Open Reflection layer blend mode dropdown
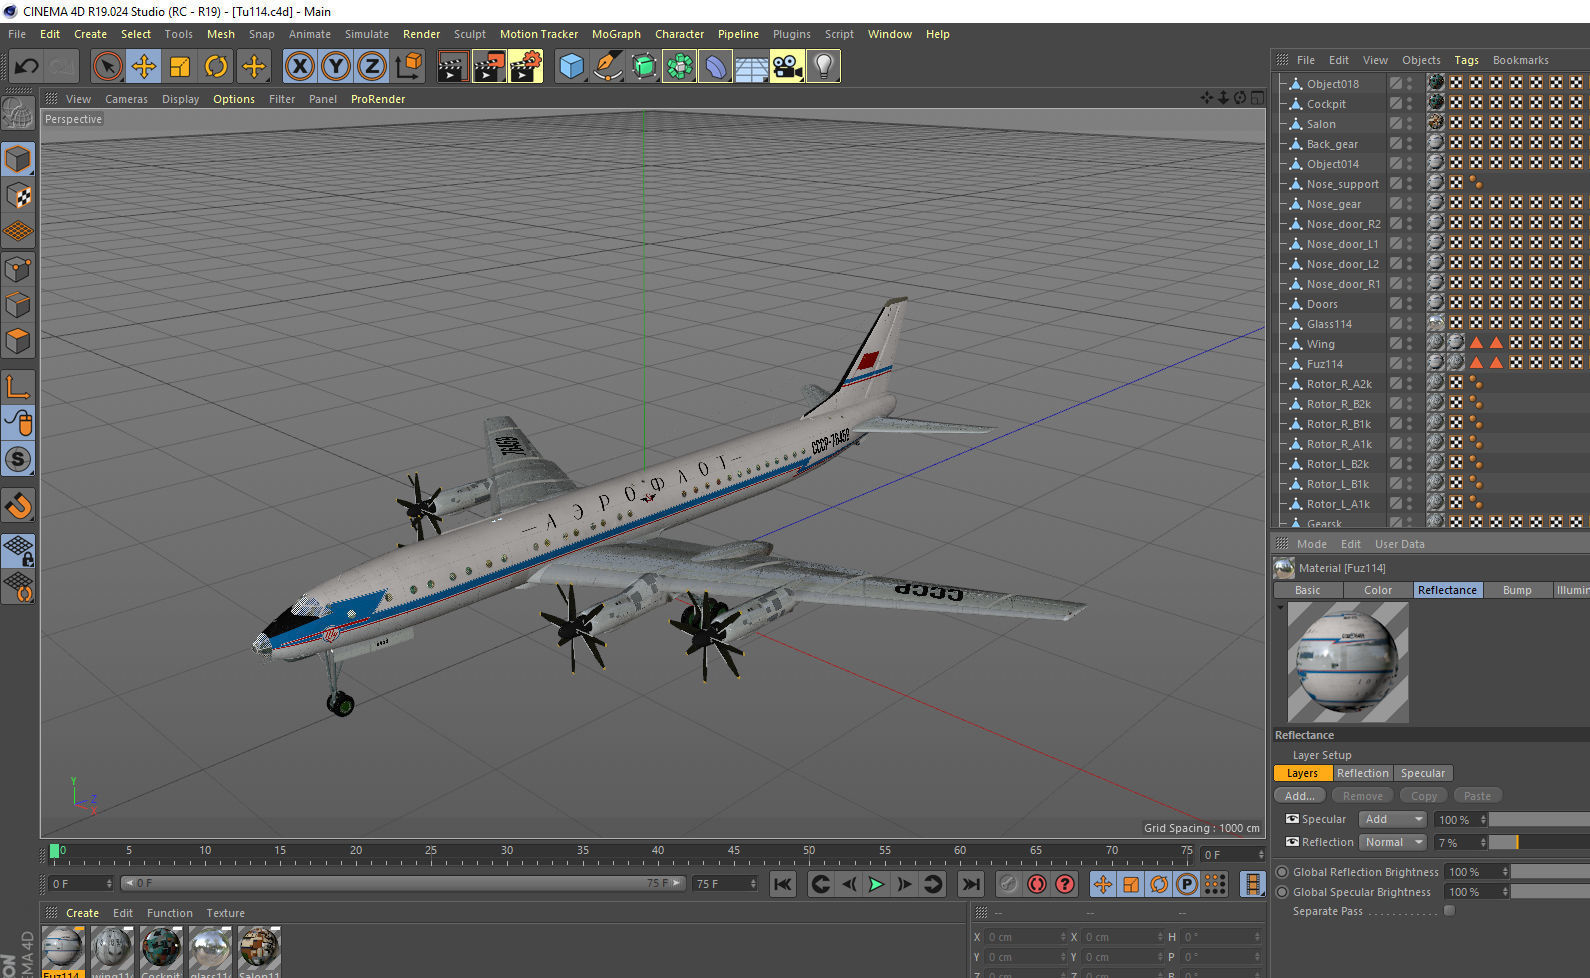 click(1393, 842)
